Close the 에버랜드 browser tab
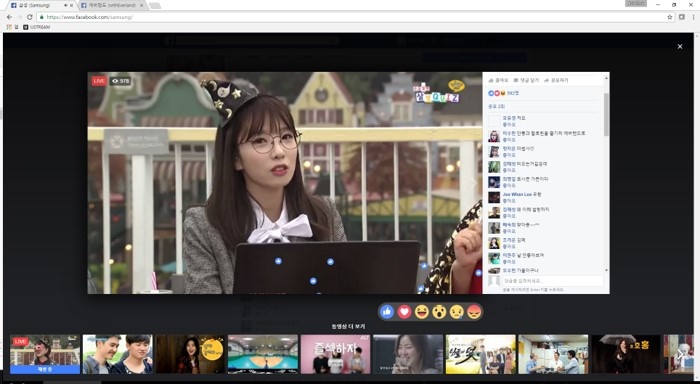700x384 pixels. (x=142, y=5)
